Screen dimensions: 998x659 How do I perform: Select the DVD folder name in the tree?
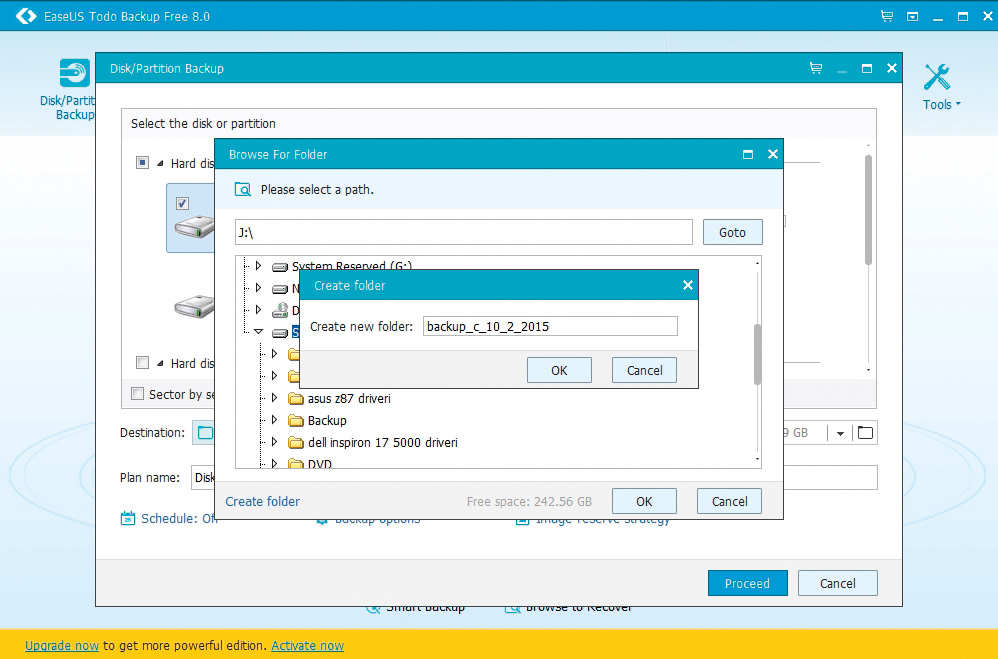coord(320,464)
